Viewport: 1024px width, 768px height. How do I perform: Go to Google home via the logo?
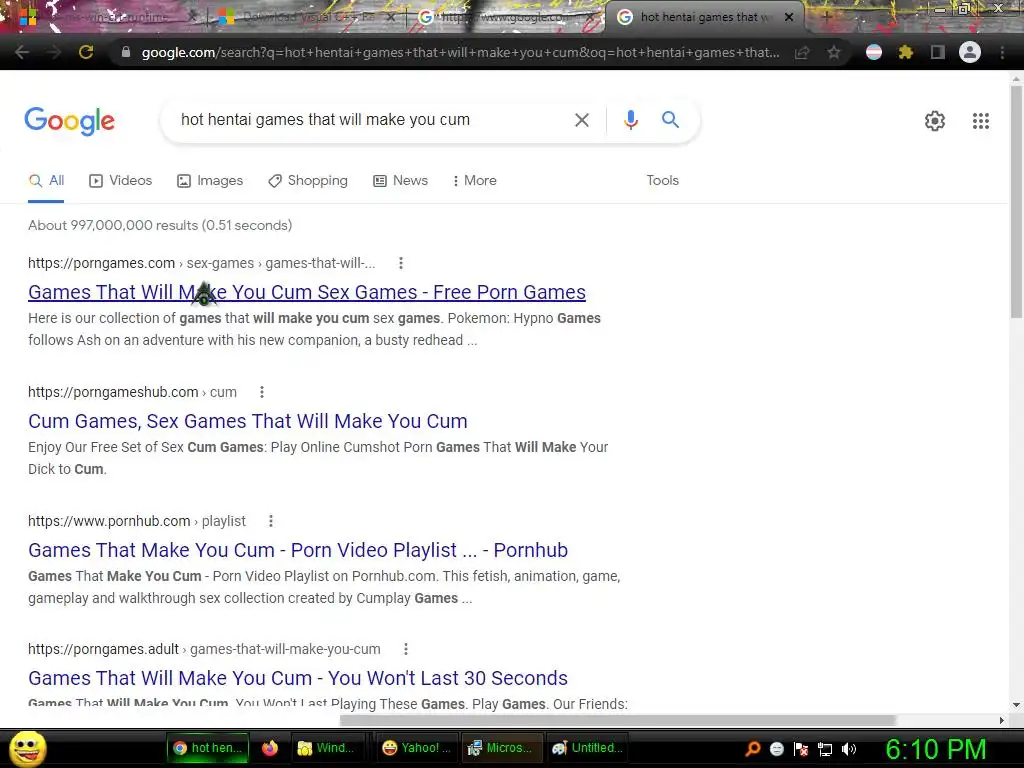coord(70,121)
